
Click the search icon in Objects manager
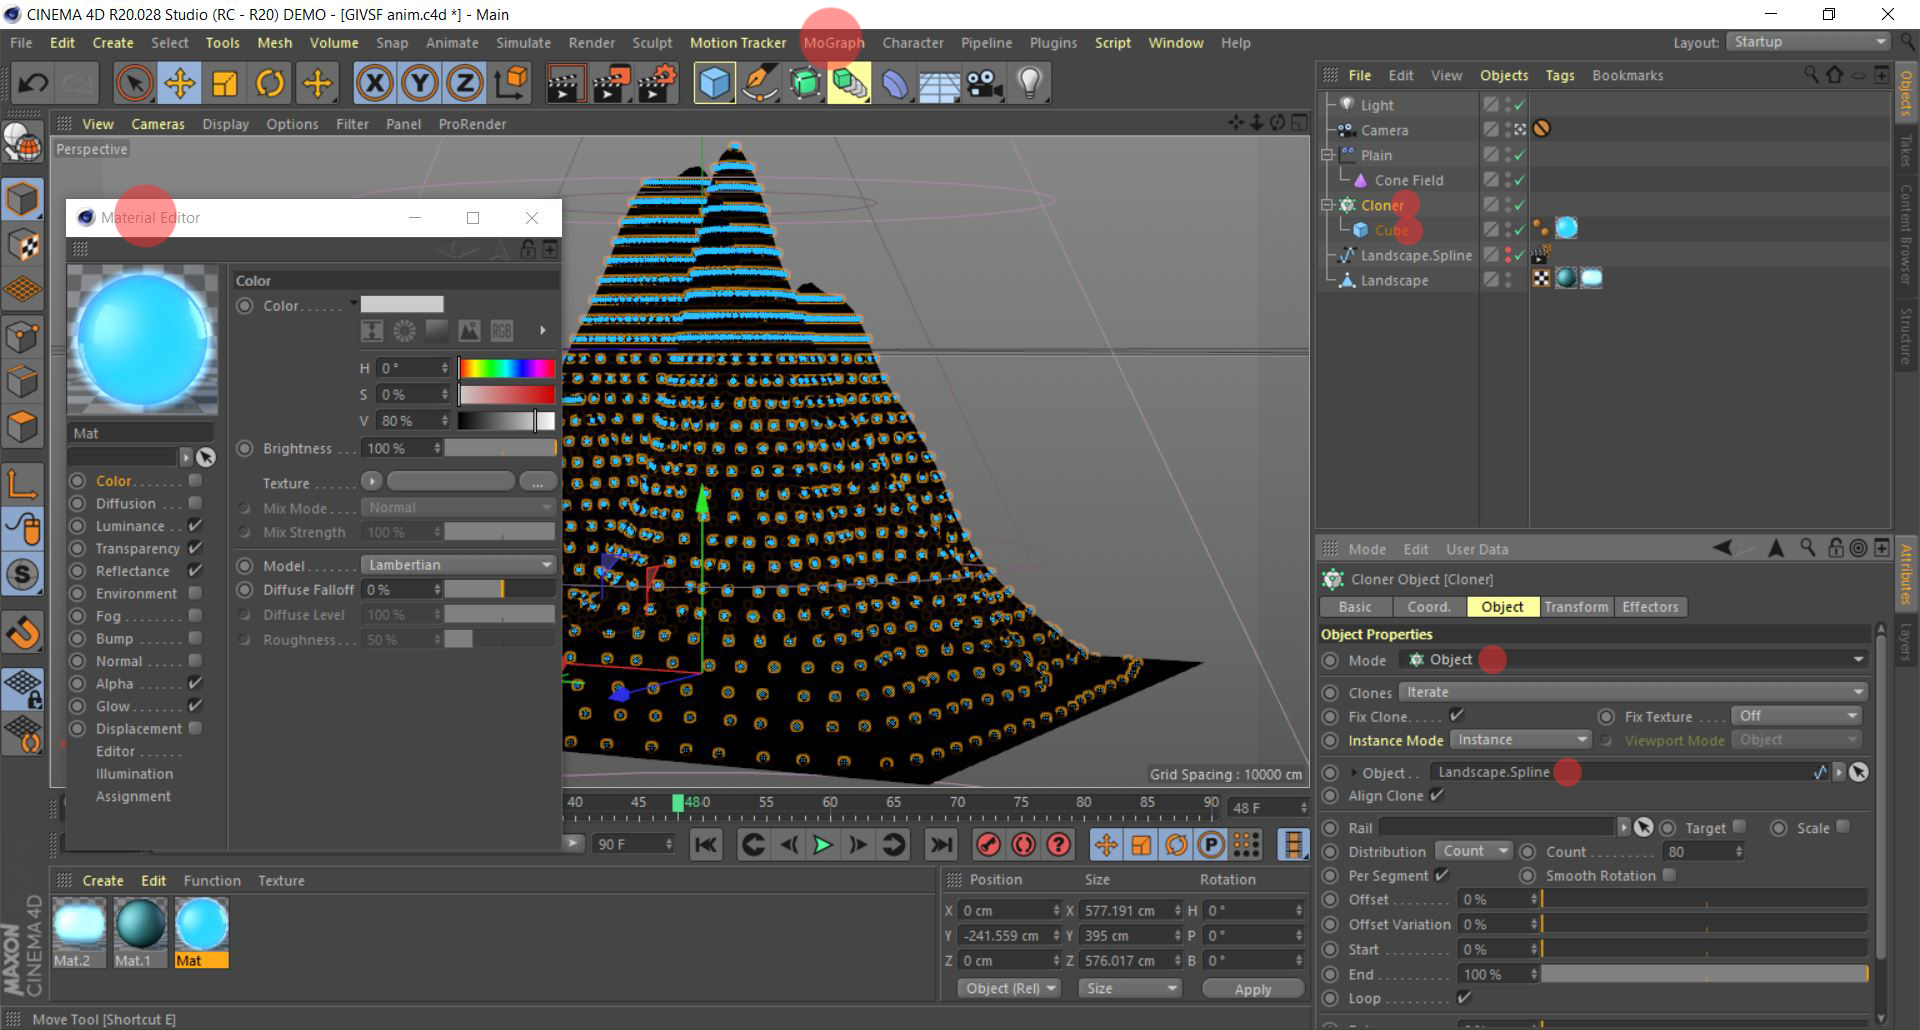click(1811, 75)
